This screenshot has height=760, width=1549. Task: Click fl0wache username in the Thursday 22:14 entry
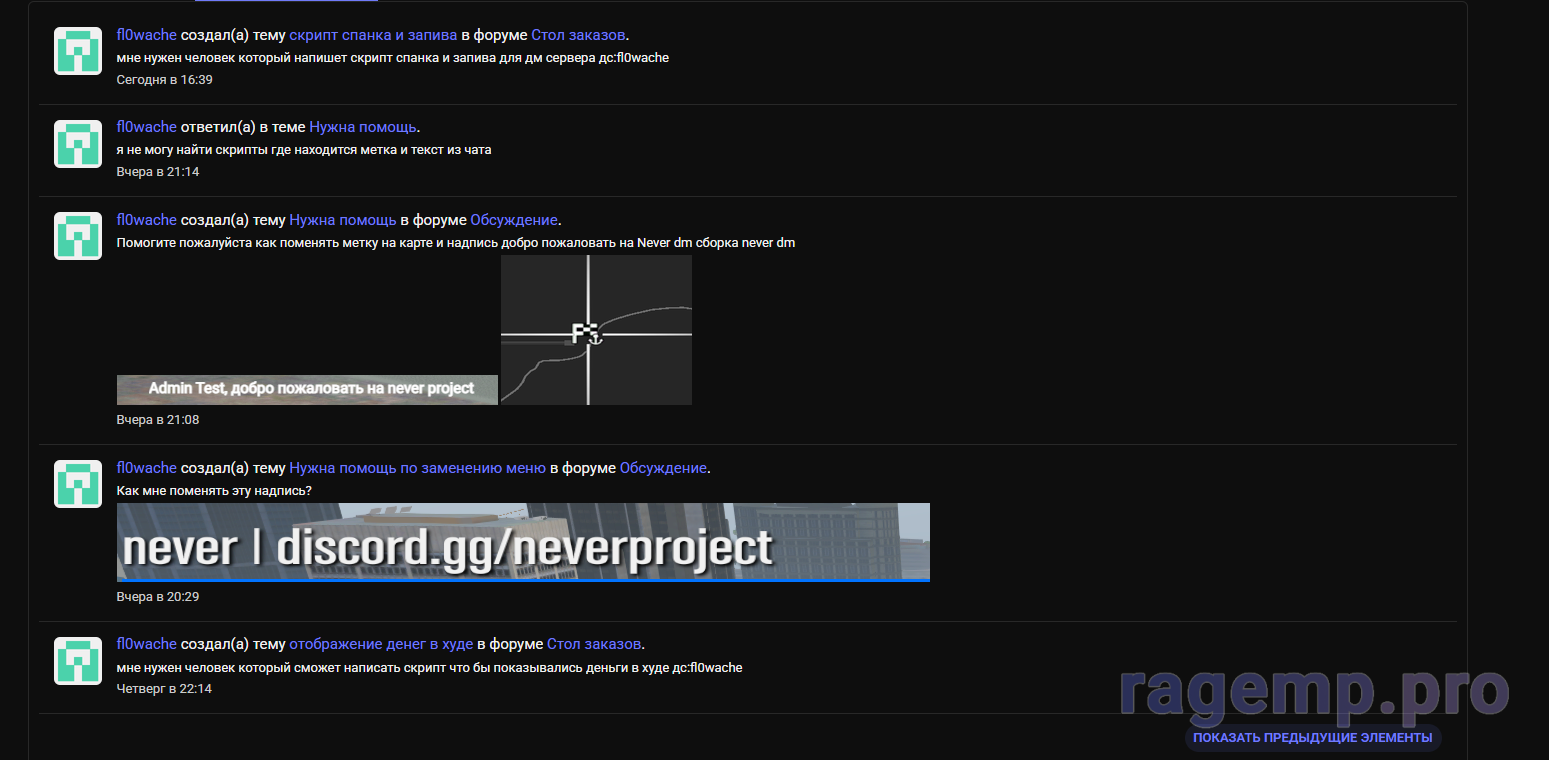point(146,644)
